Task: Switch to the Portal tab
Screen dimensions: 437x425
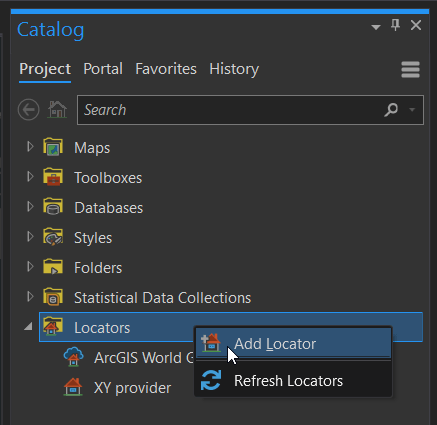Action: pos(103,69)
